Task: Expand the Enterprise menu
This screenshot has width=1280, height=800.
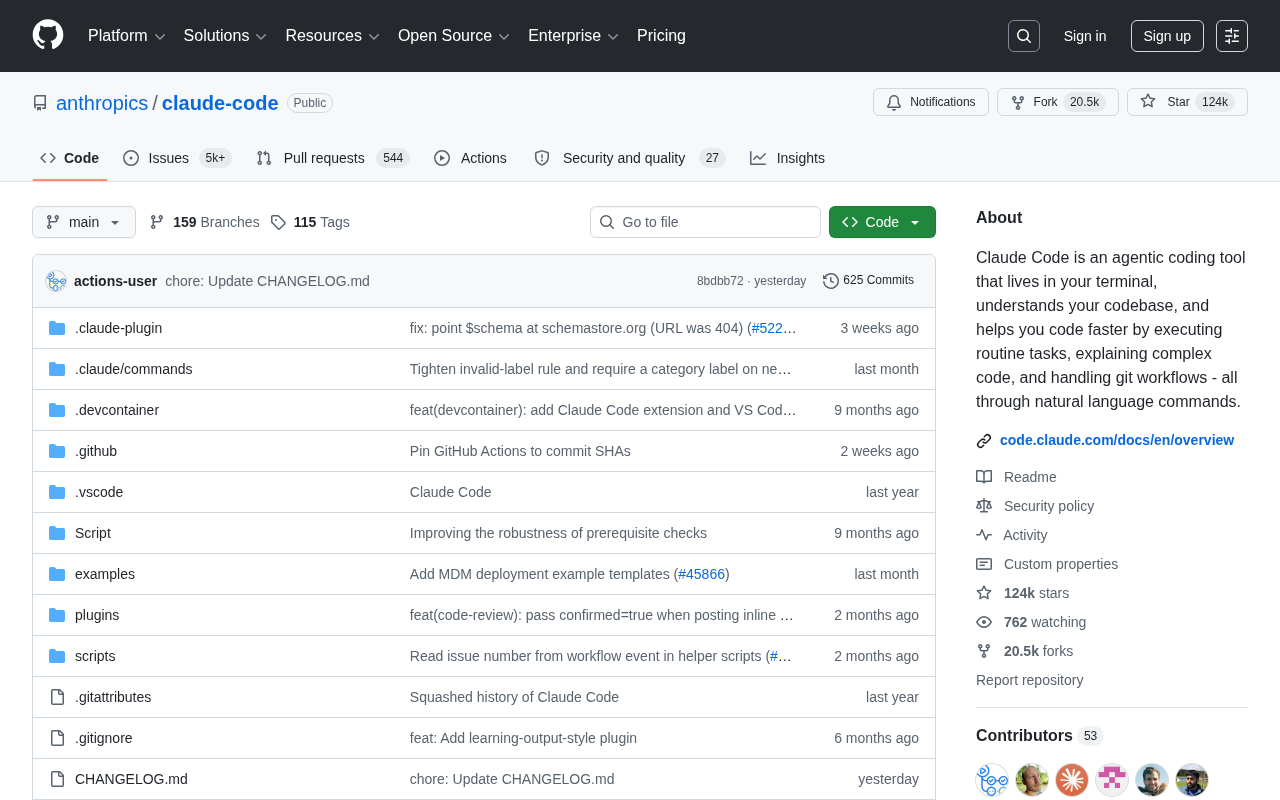Action: (x=574, y=36)
